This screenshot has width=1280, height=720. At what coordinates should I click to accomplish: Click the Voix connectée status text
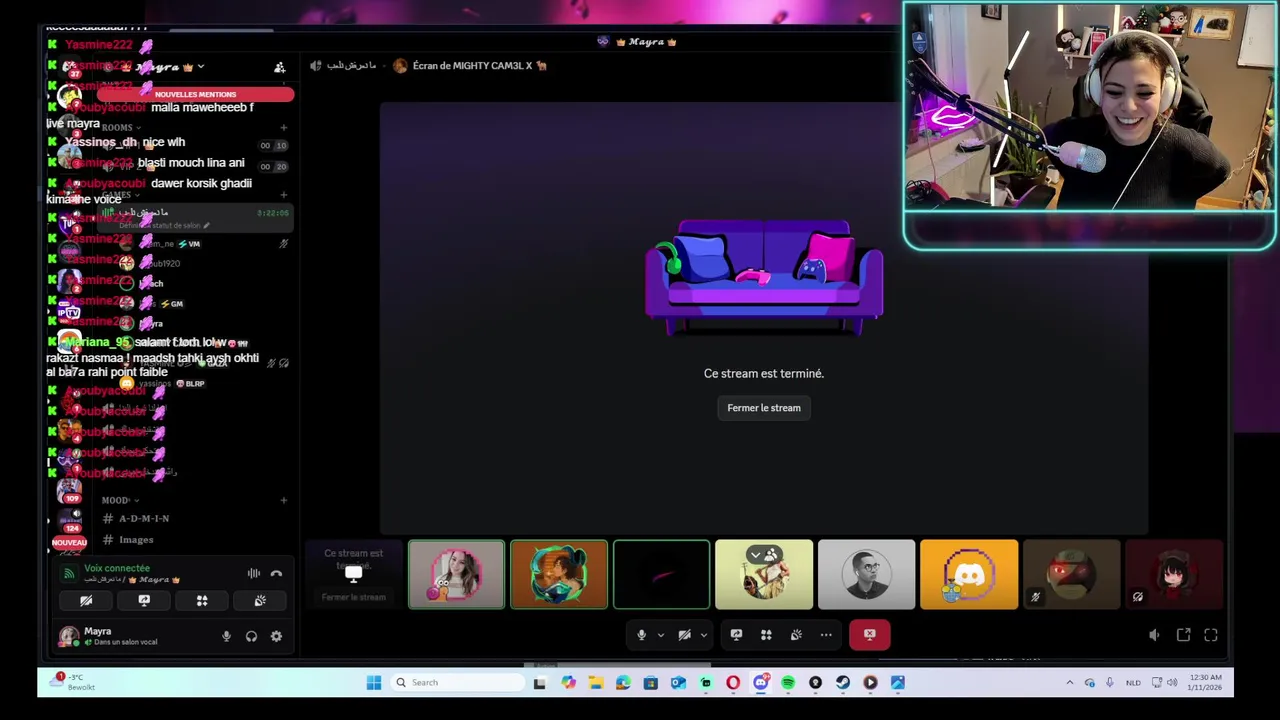coord(117,568)
